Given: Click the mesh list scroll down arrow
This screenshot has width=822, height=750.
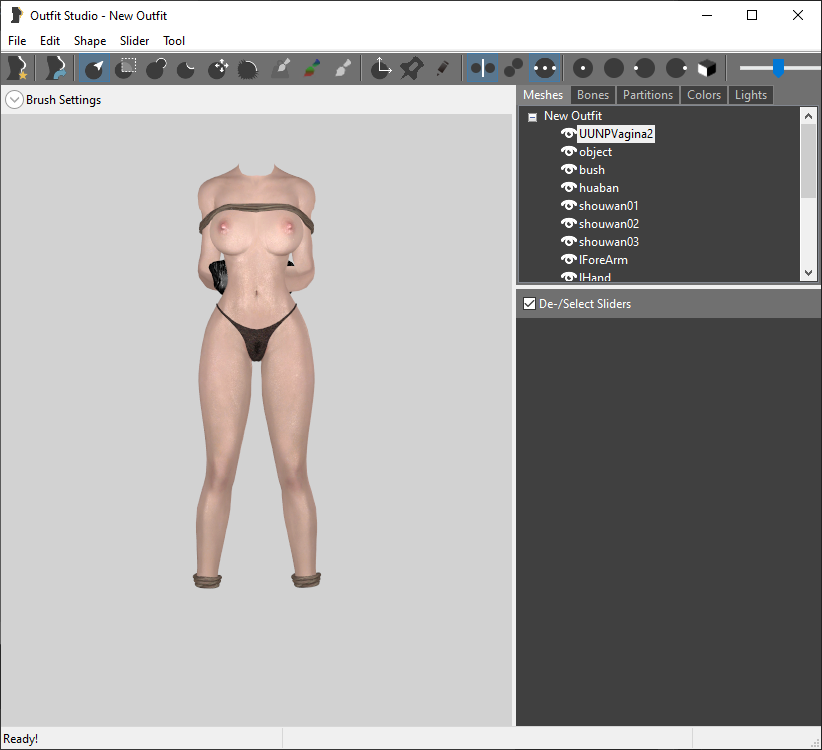Looking at the screenshot, I should point(808,273).
